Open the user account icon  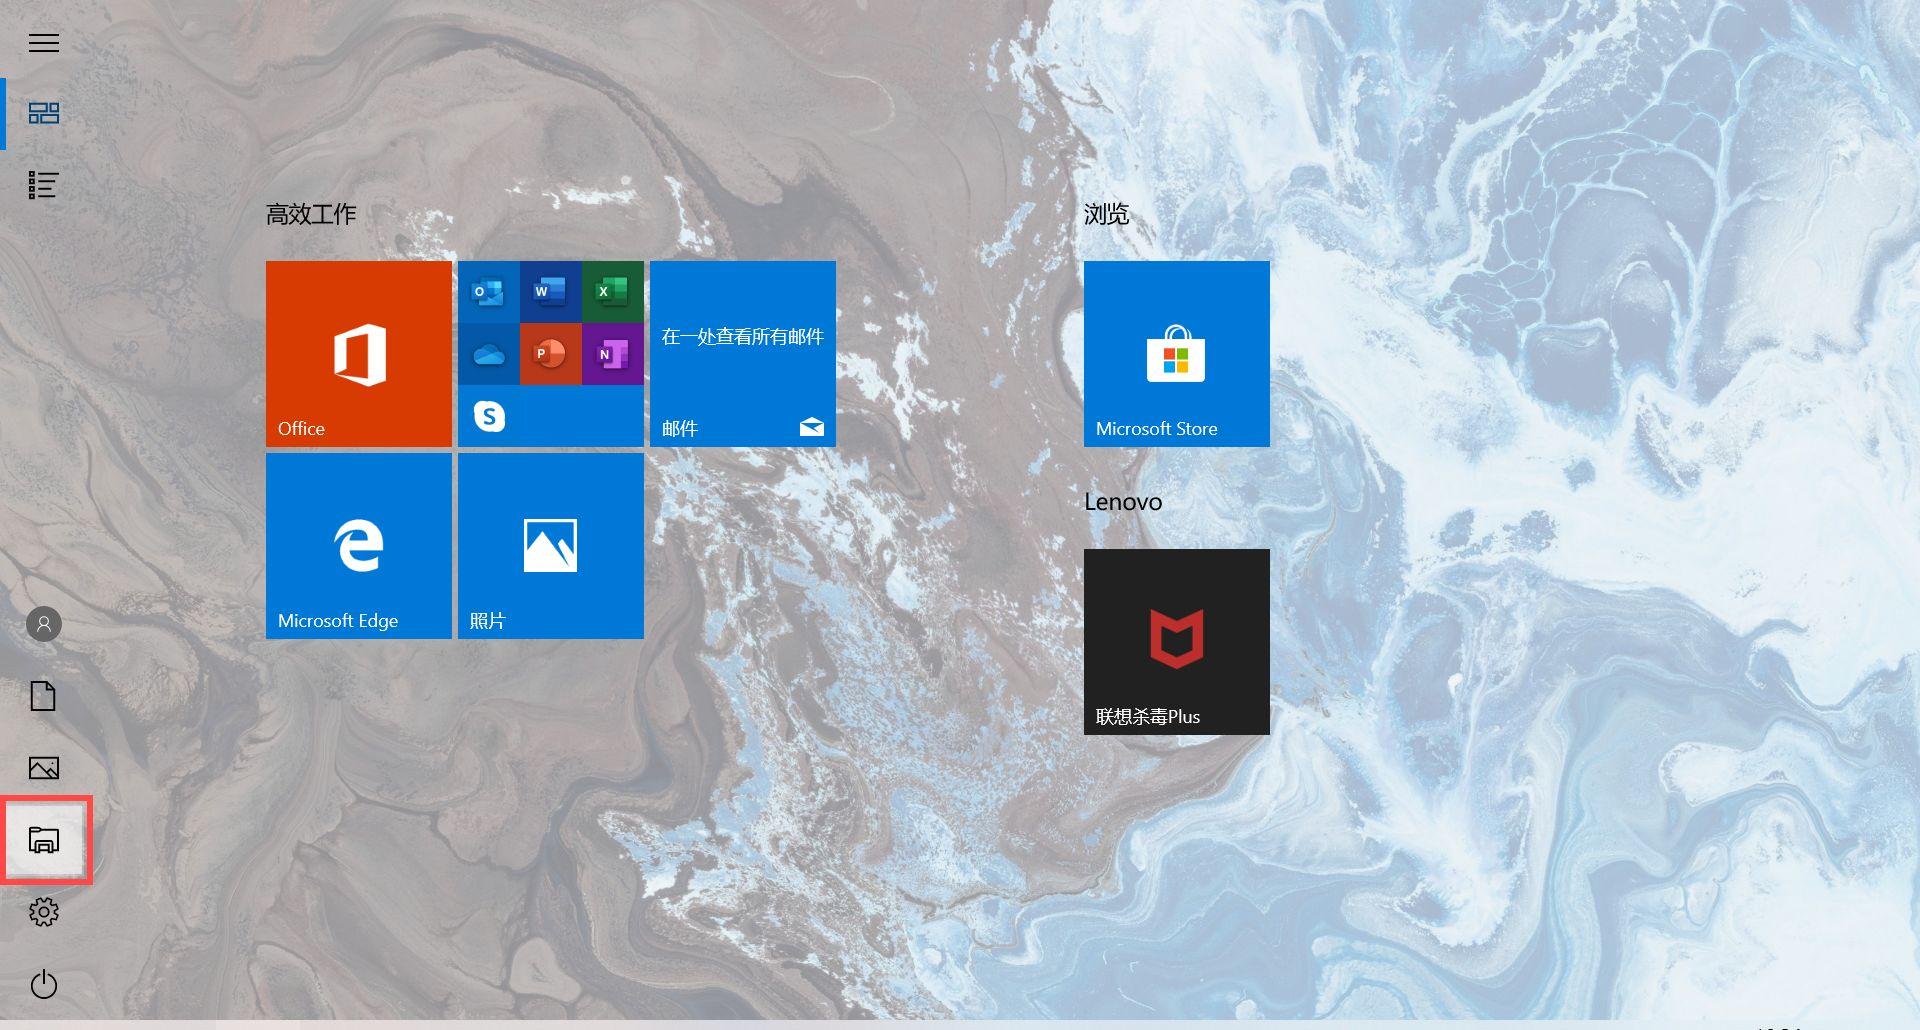pyautogui.click(x=43, y=624)
